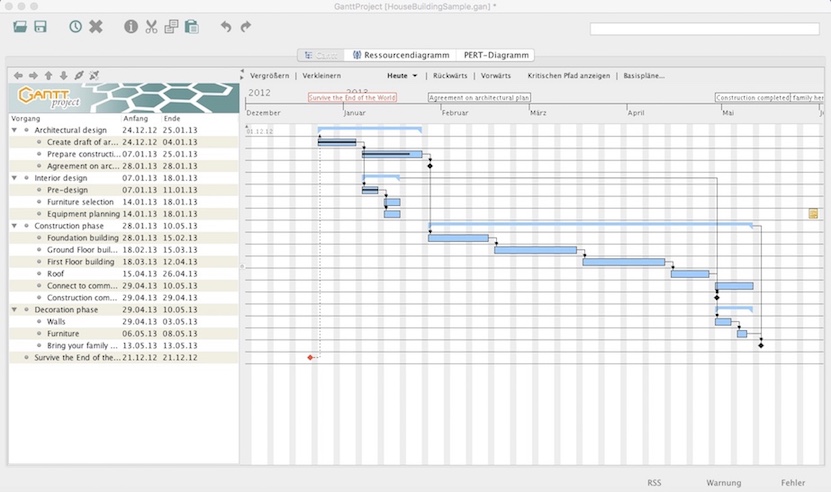Open task properties info icon
831x492 pixels.
click(131, 26)
